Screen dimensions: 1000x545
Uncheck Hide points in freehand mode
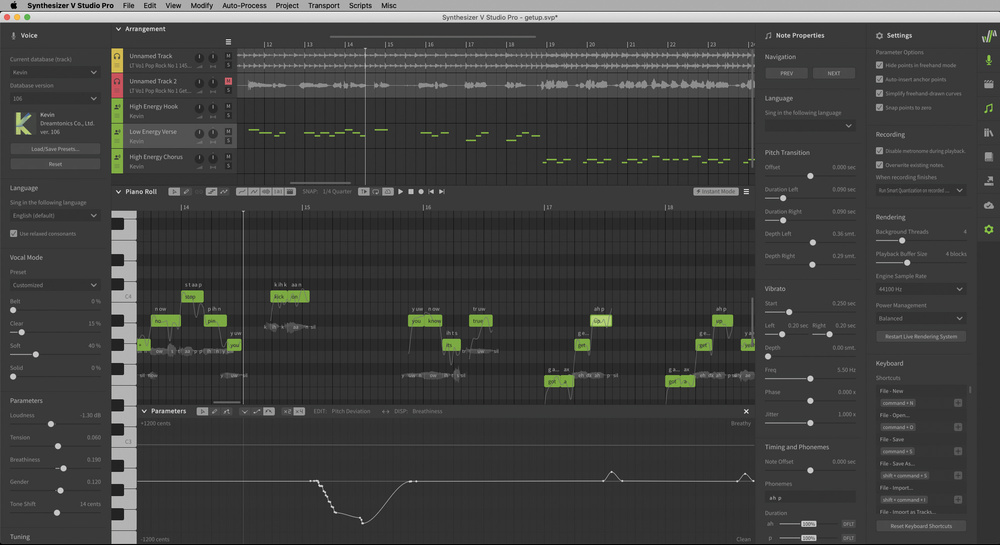tap(879, 65)
